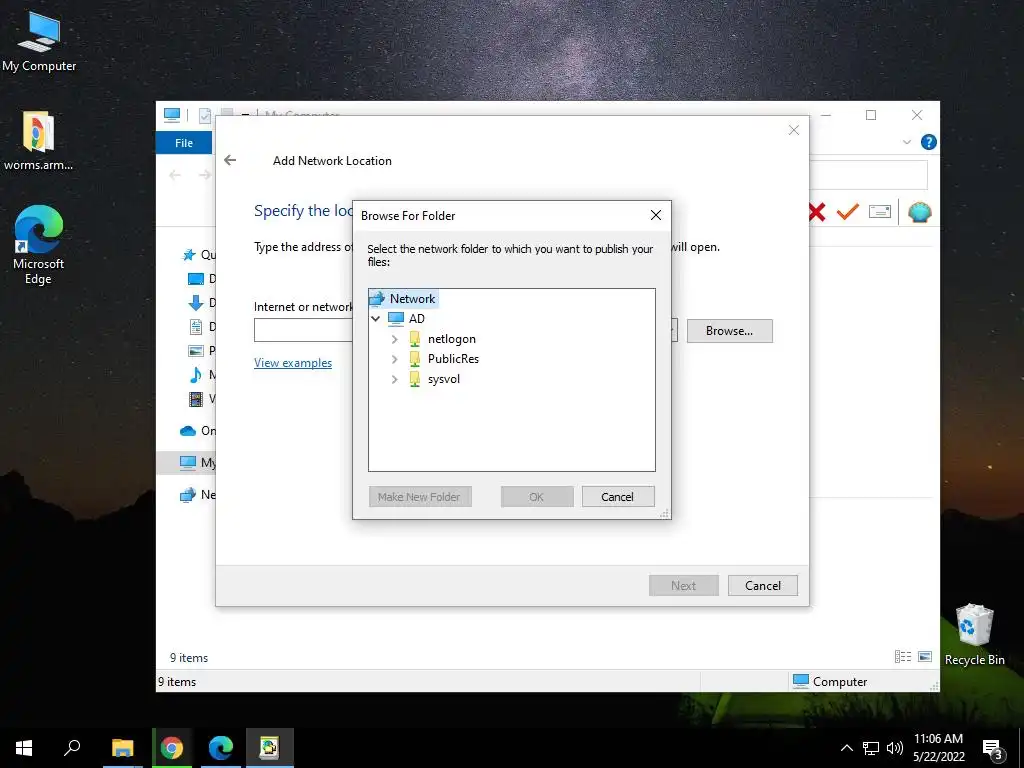1024x768 pixels.
Task: Click the blue shell icon in Explorer toolbar
Action: [919, 212]
